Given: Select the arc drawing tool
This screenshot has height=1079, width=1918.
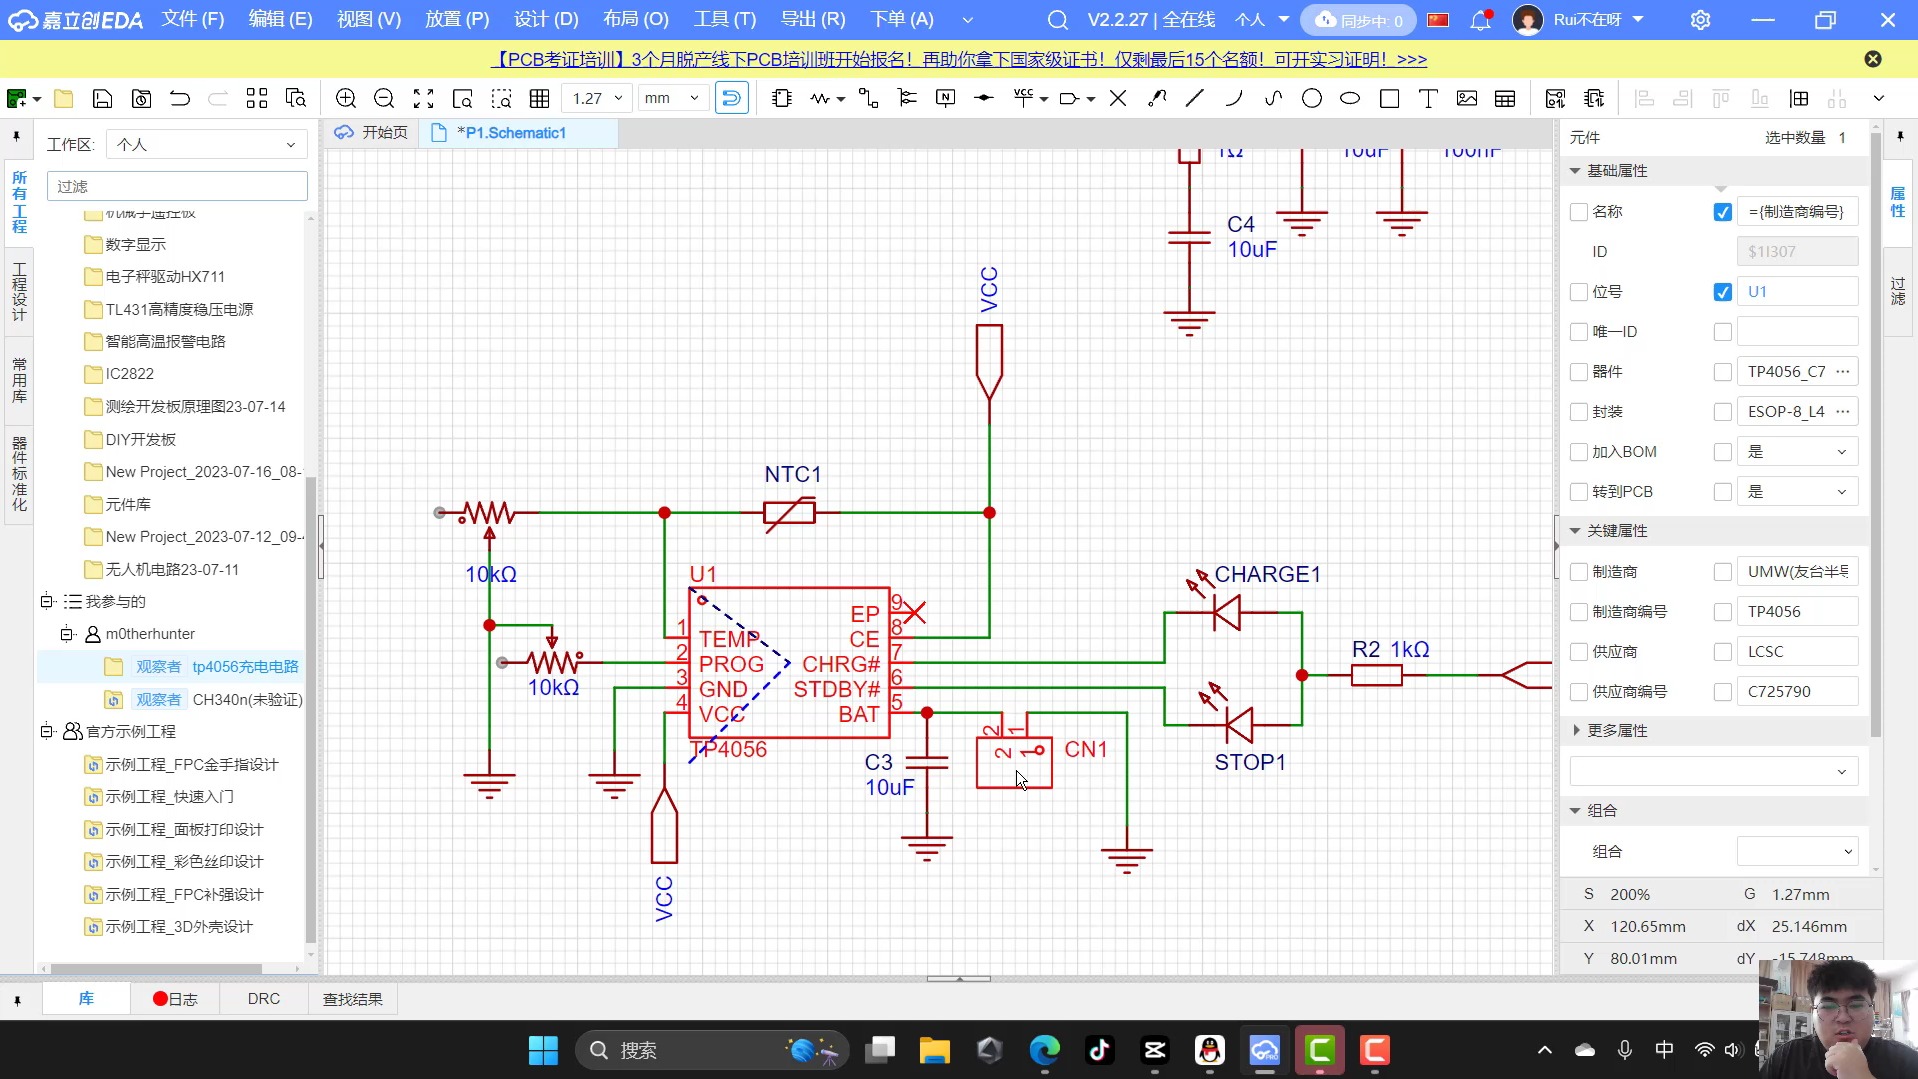Looking at the screenshot, I should tap(1234, 98).
